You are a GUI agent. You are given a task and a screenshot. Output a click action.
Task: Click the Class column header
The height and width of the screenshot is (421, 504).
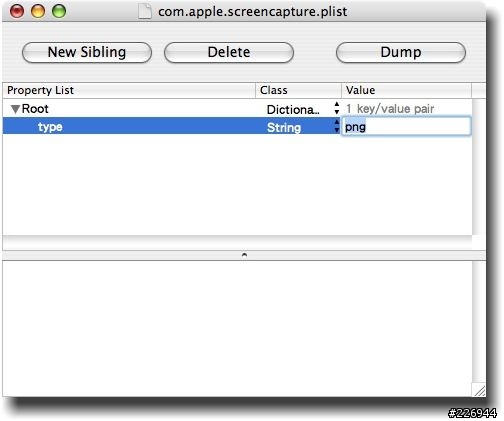pos(299,90)
